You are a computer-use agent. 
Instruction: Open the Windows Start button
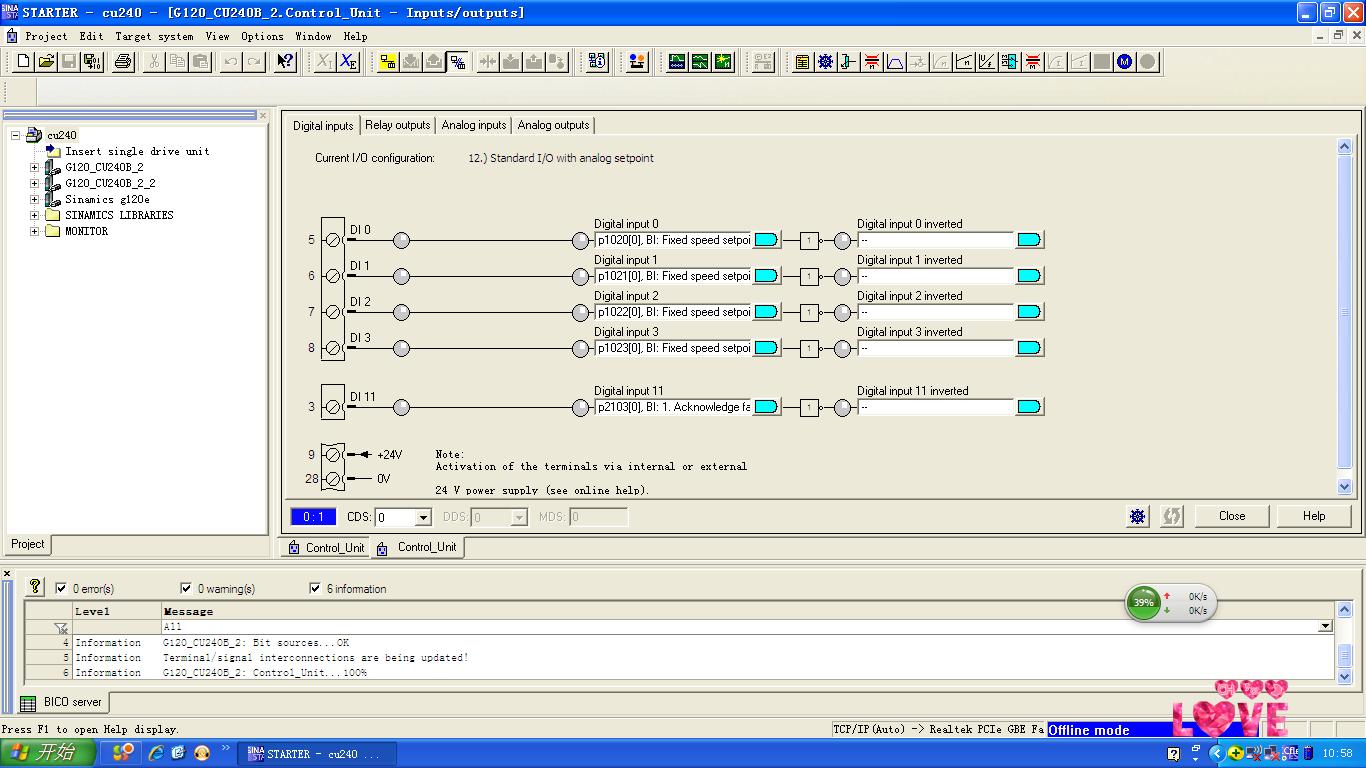(48, 753)
